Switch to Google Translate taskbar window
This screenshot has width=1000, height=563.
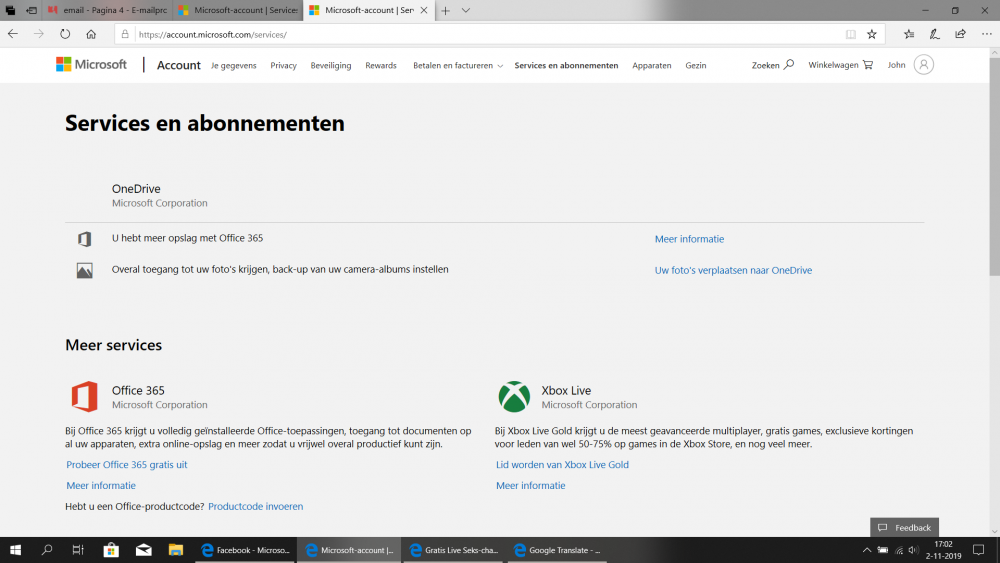click(557, 550)
